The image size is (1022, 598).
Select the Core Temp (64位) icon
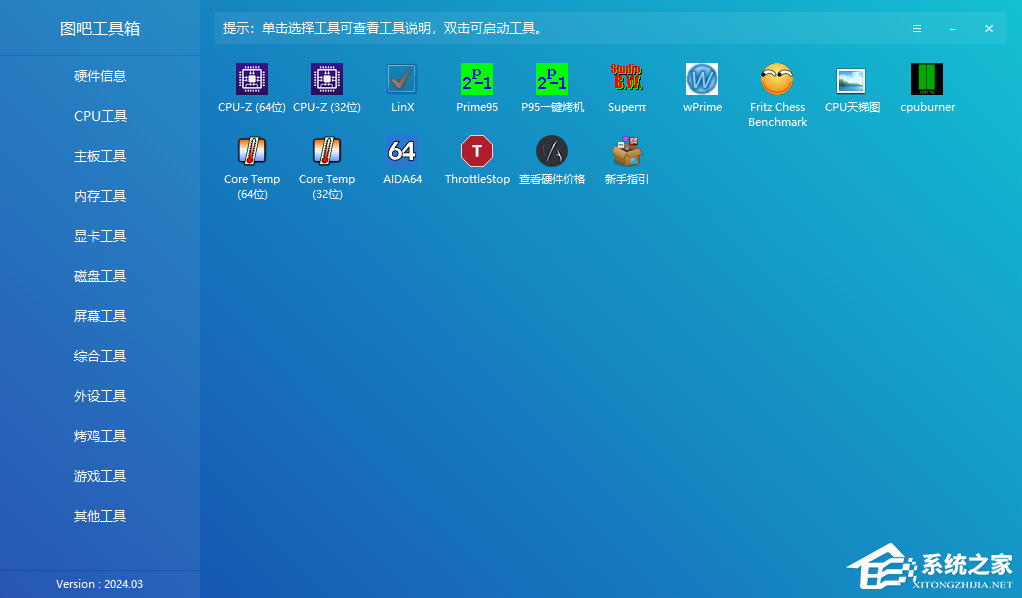coord(252,151)
